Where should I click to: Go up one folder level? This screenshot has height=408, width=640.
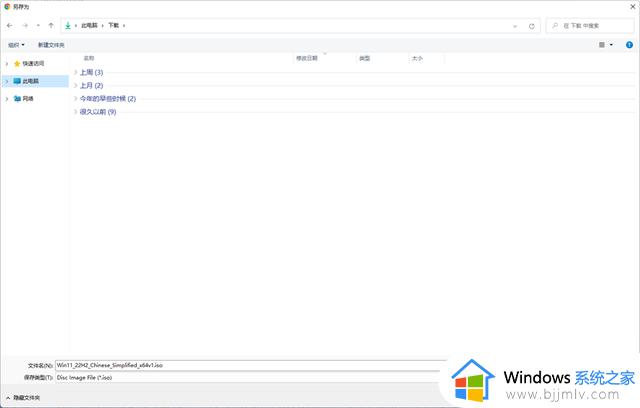click(x=51, y=25)
